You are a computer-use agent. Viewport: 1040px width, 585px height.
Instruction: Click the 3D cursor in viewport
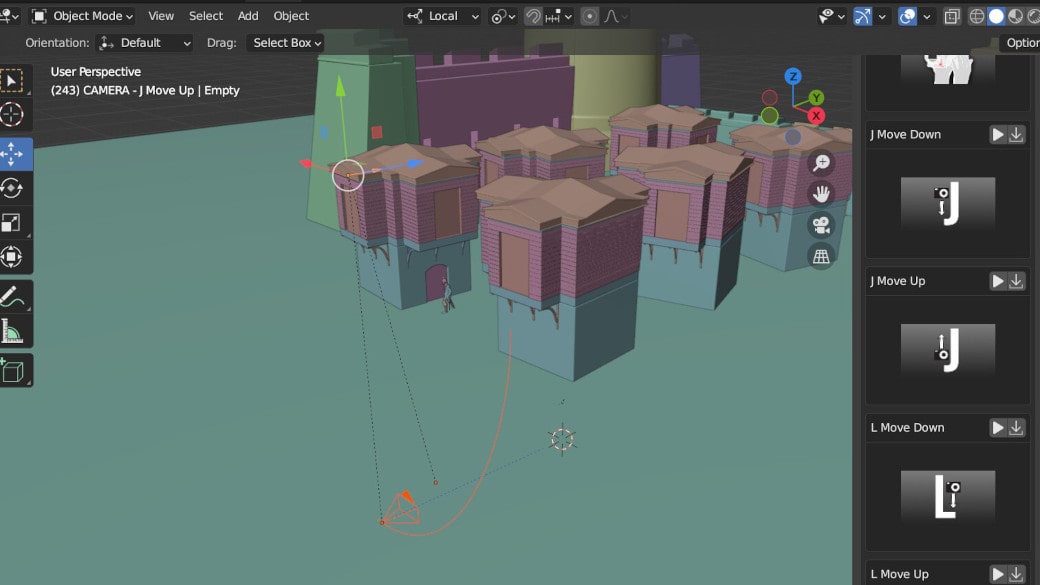[562, 439]
